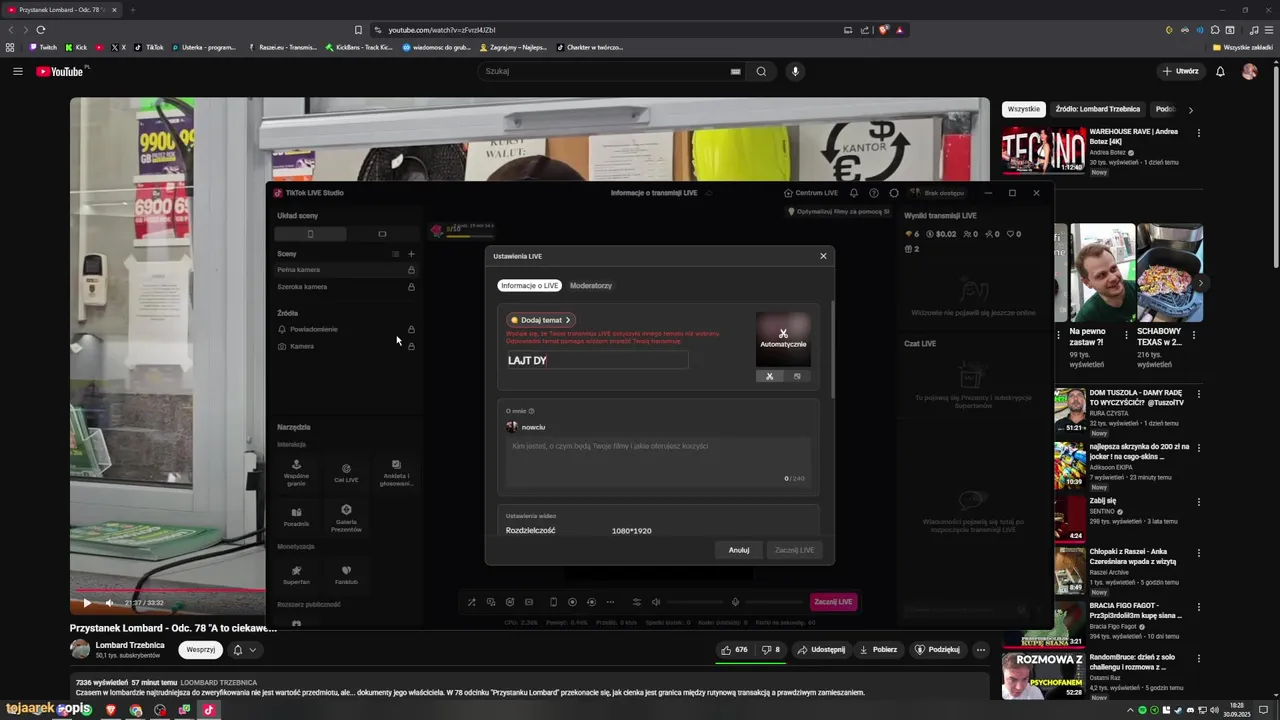Open the help question mark in TikTok LIVE Studio
Screen dimensions: 1280x720
click(x=874, y=193)
